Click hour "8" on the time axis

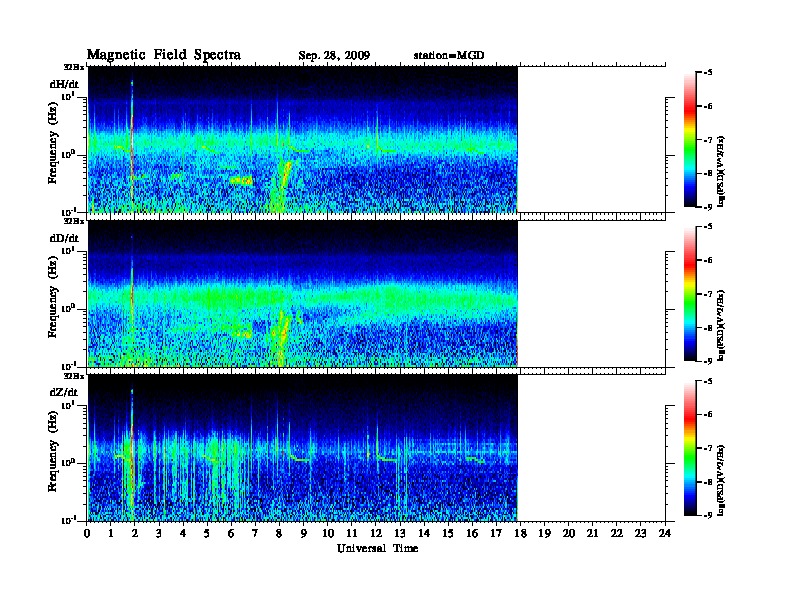point(279,534)
